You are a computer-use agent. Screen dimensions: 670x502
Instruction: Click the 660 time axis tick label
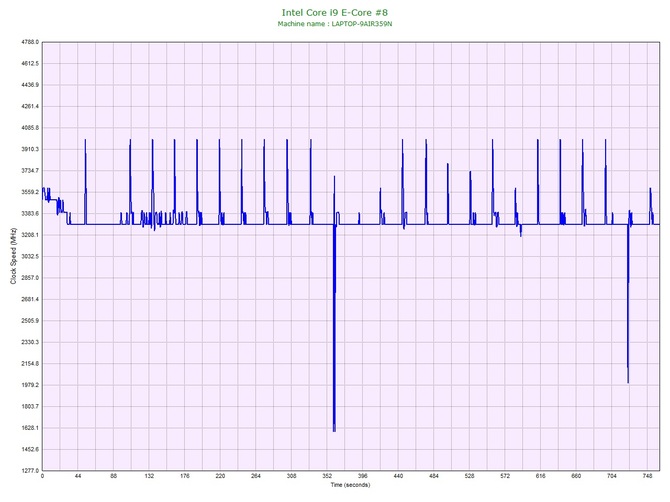(576, 476)
